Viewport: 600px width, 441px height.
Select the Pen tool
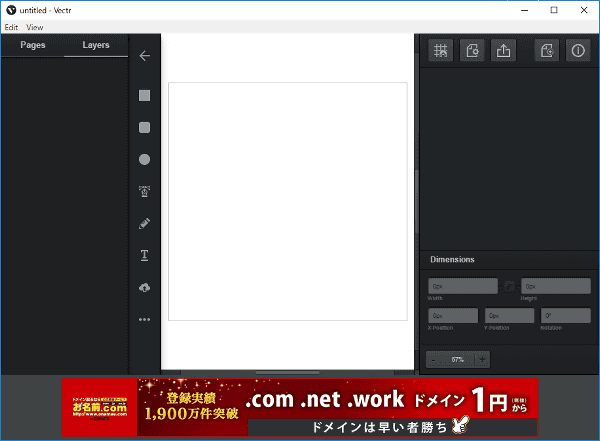(144, 191)
